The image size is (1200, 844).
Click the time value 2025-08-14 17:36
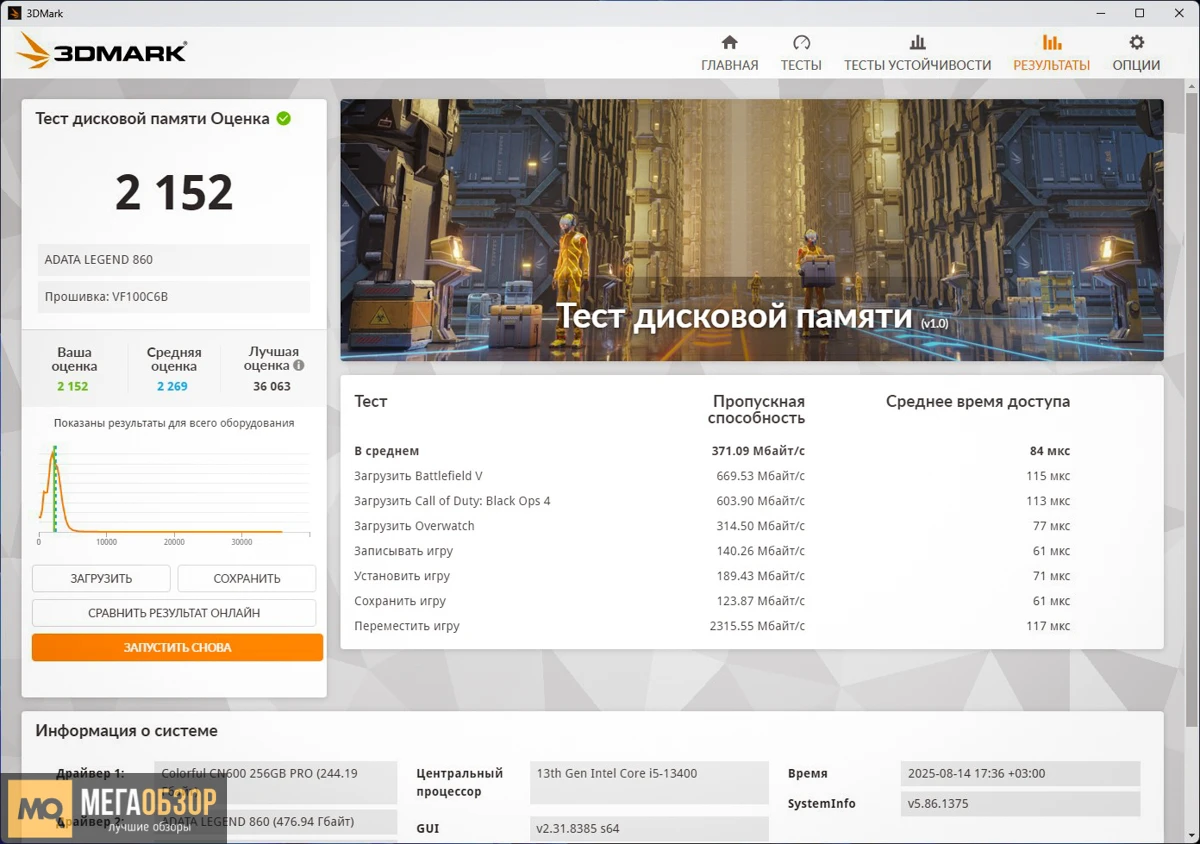(1020, 774)
